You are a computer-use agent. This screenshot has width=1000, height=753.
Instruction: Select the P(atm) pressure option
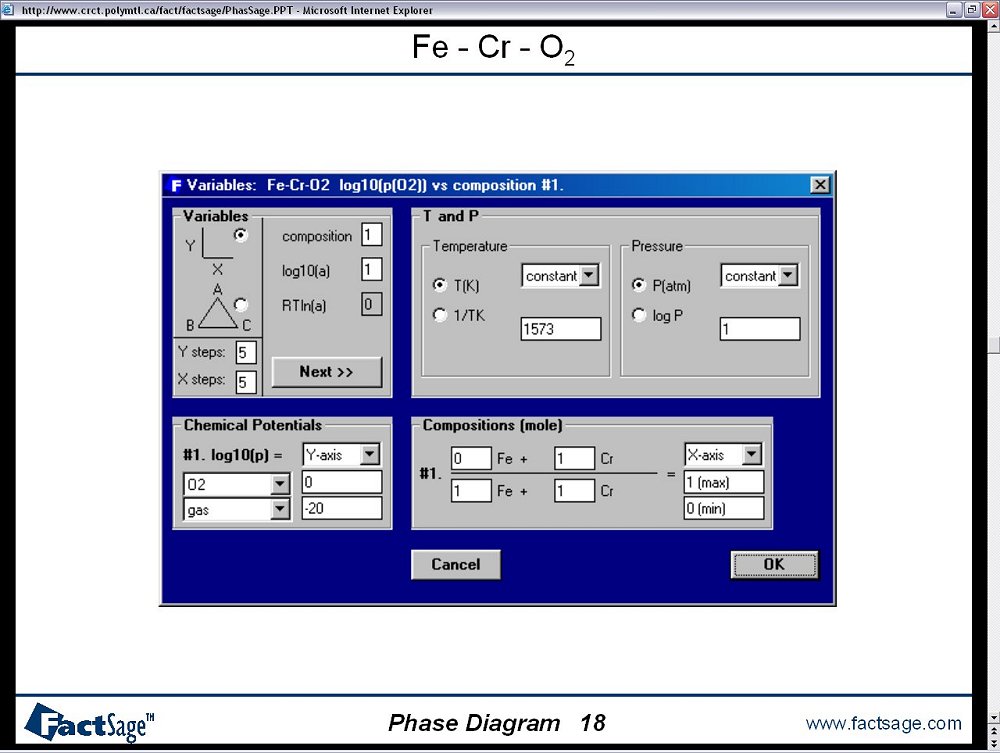point(640,285)
